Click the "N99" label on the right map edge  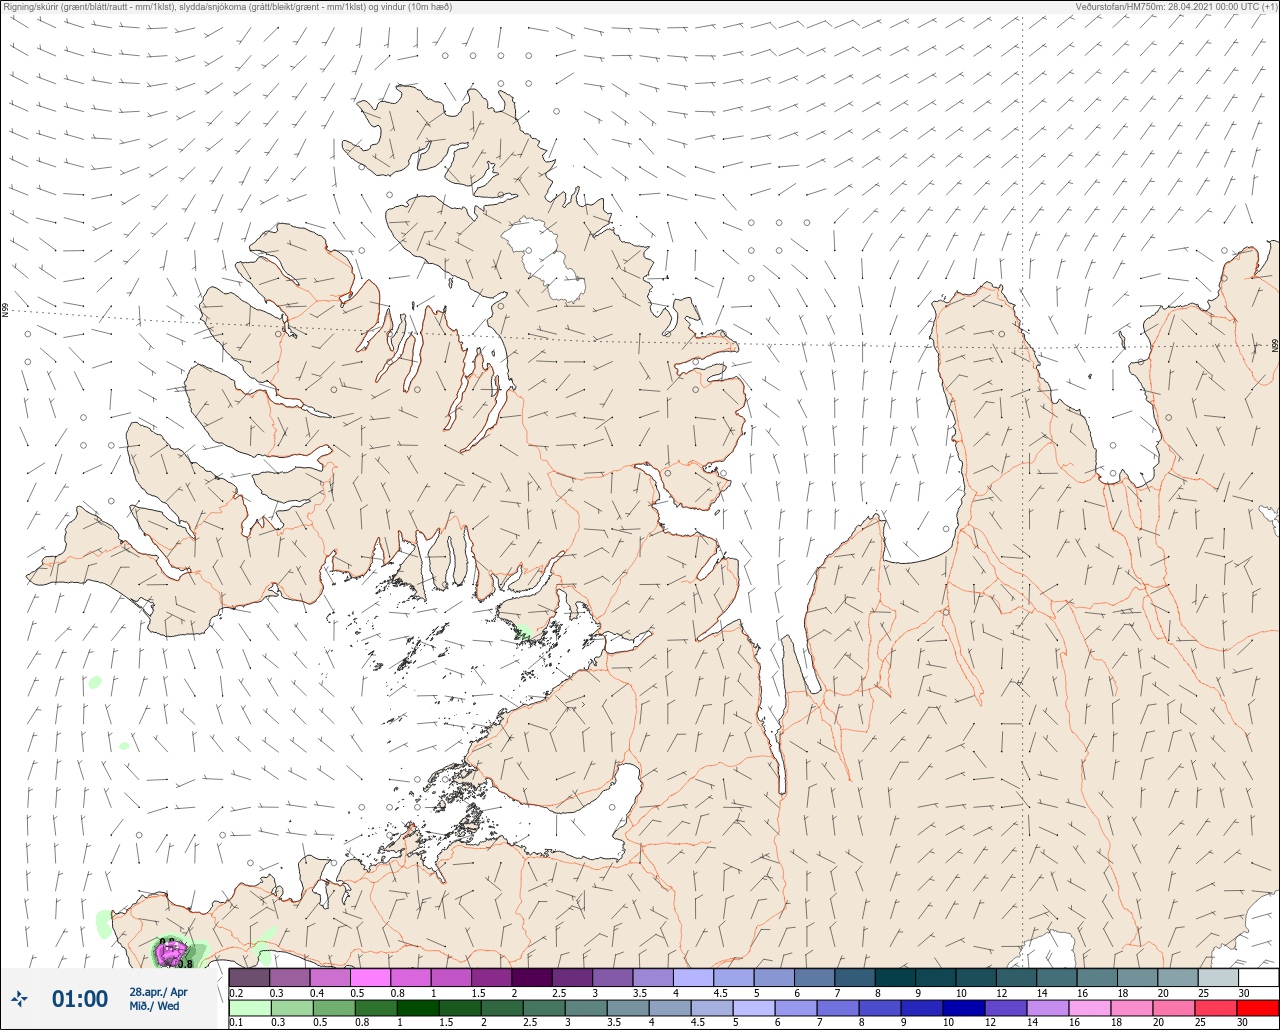[1275, 345]
